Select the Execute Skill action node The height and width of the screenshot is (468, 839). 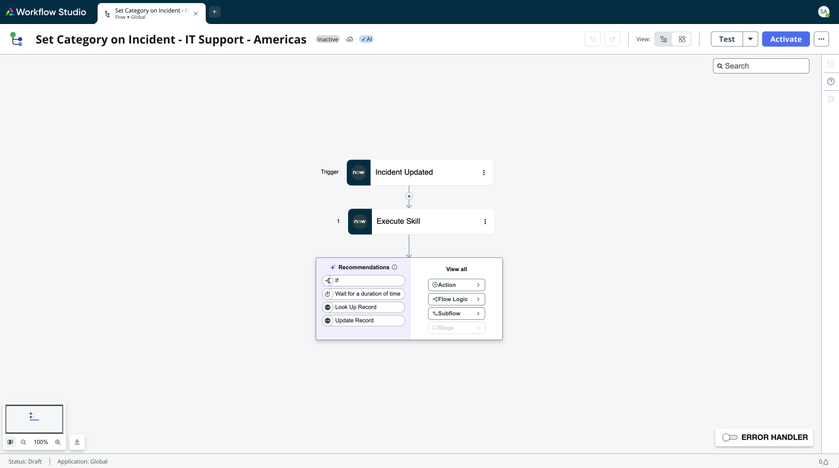[x=421, y=221]
